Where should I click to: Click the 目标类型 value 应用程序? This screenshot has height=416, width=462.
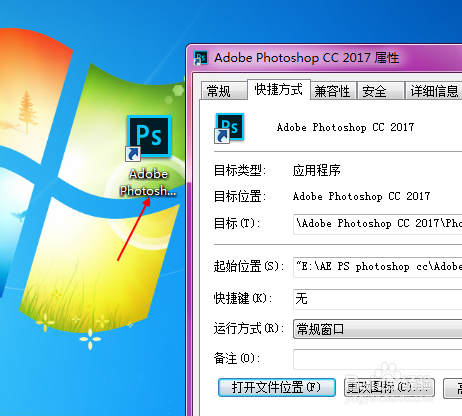316,171
